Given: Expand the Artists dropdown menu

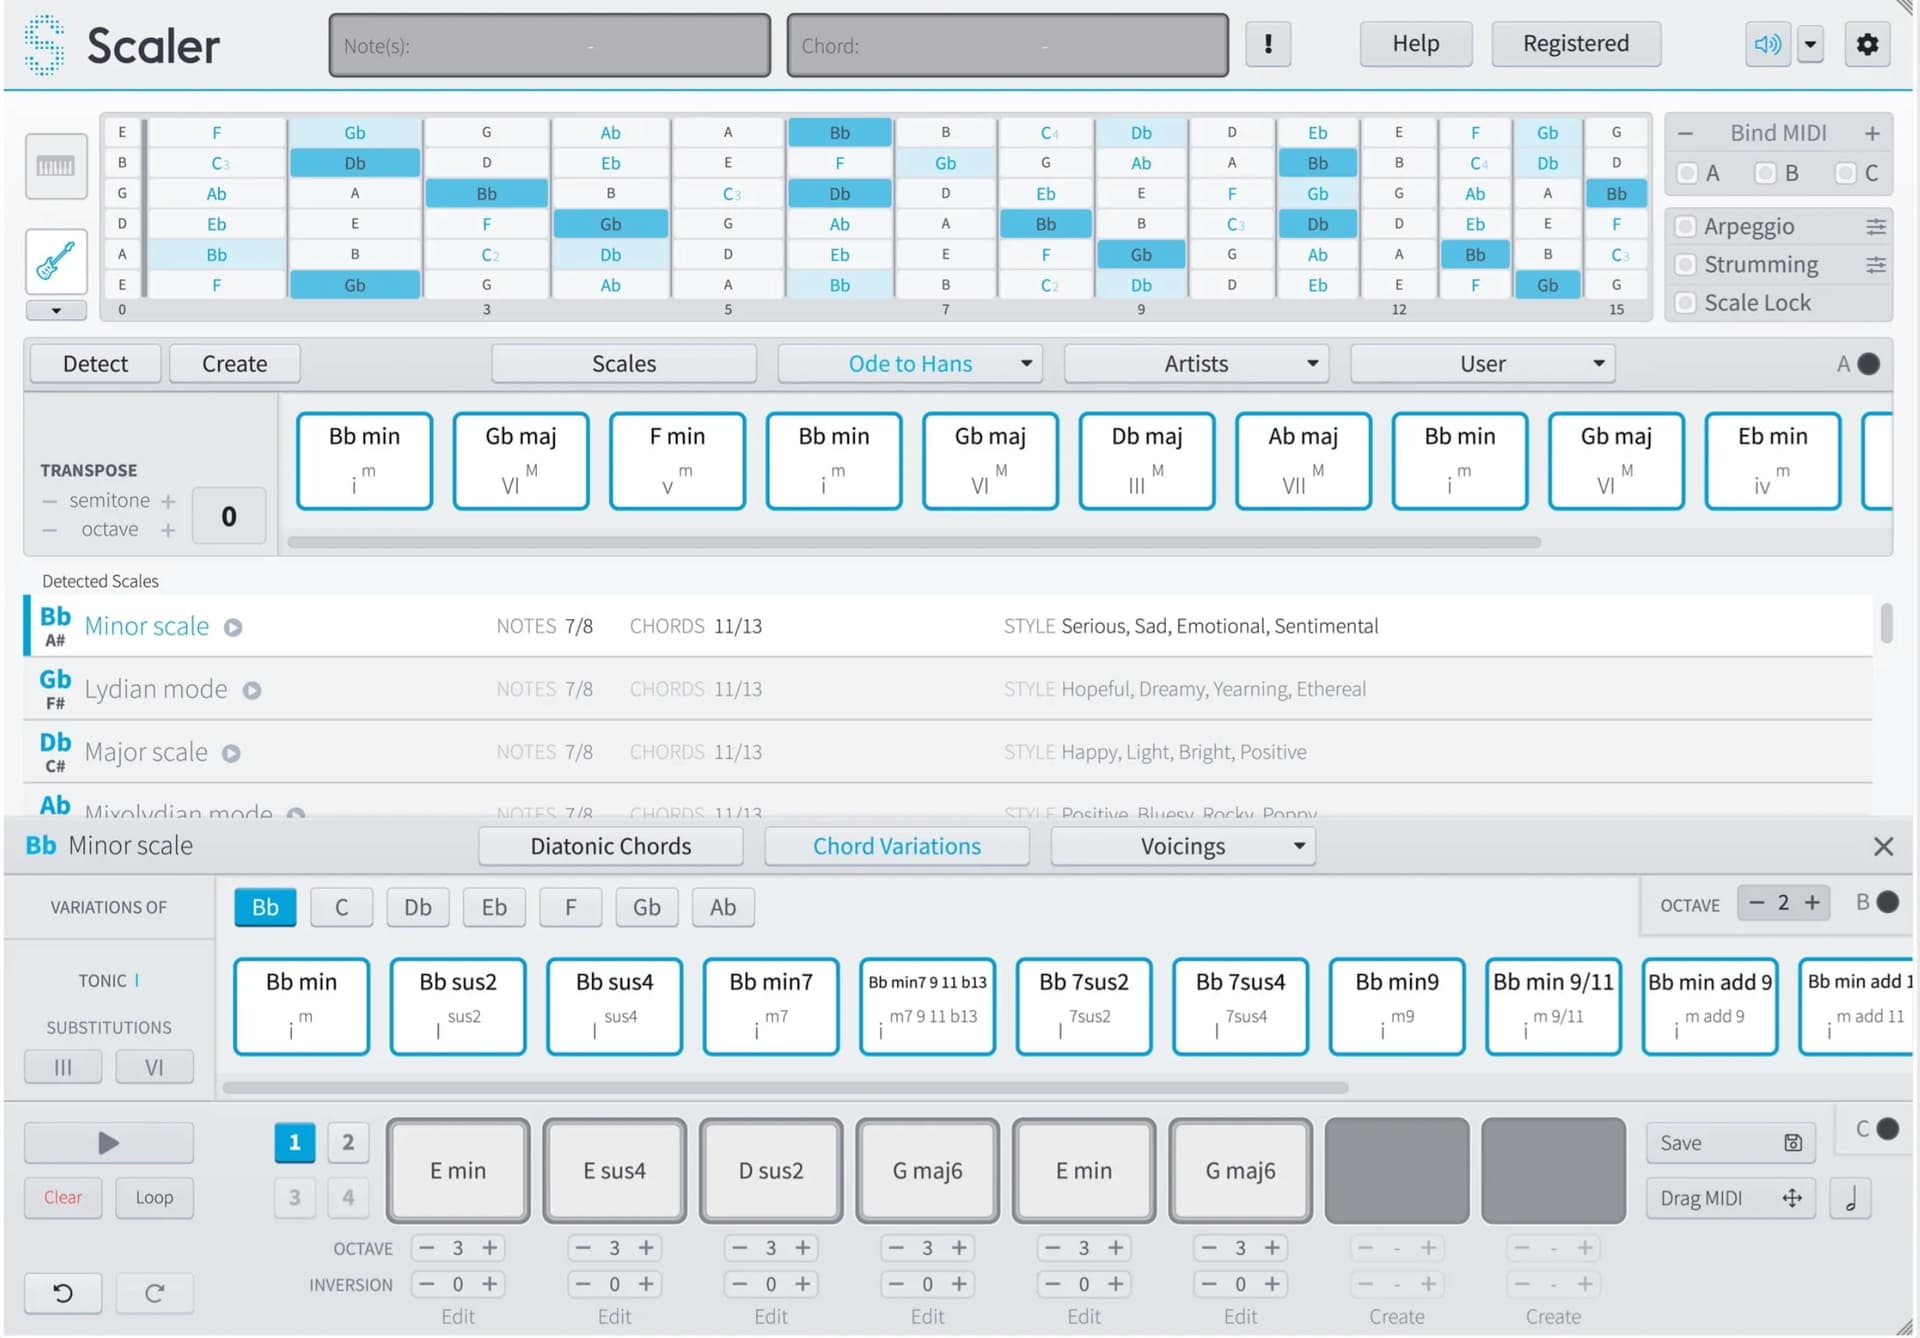Looking at the screenshot, I should click(1312, 364).
